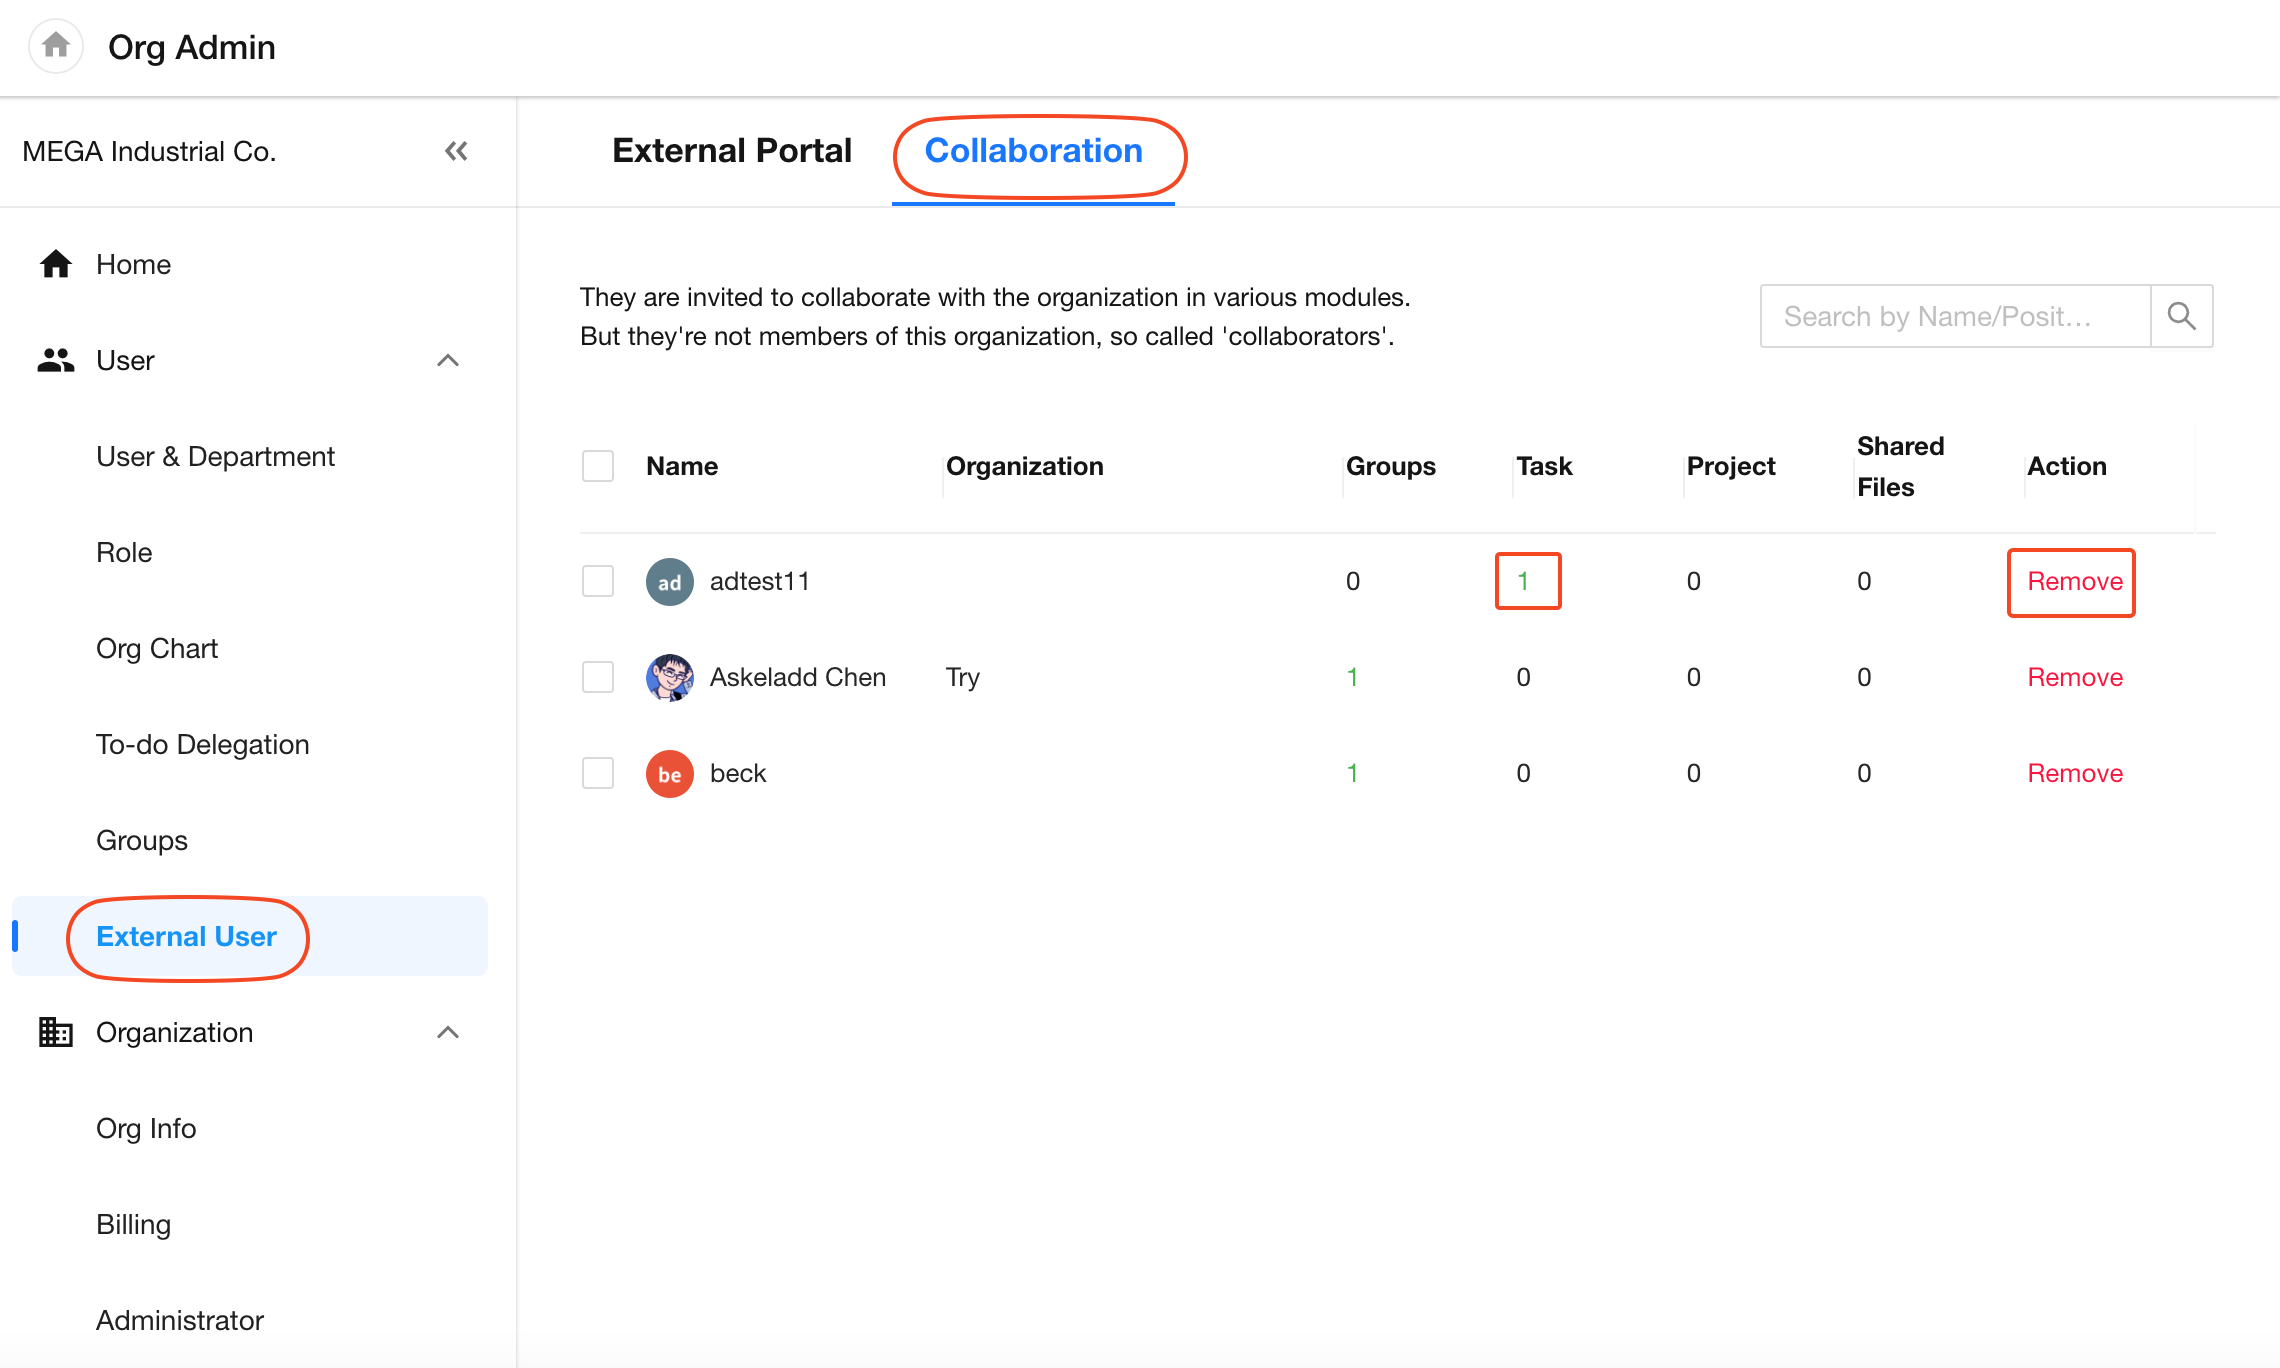The image size is (2280, 1368).
Task: Remove collaborator Askeladd Chen
Action: point(2074,678)
